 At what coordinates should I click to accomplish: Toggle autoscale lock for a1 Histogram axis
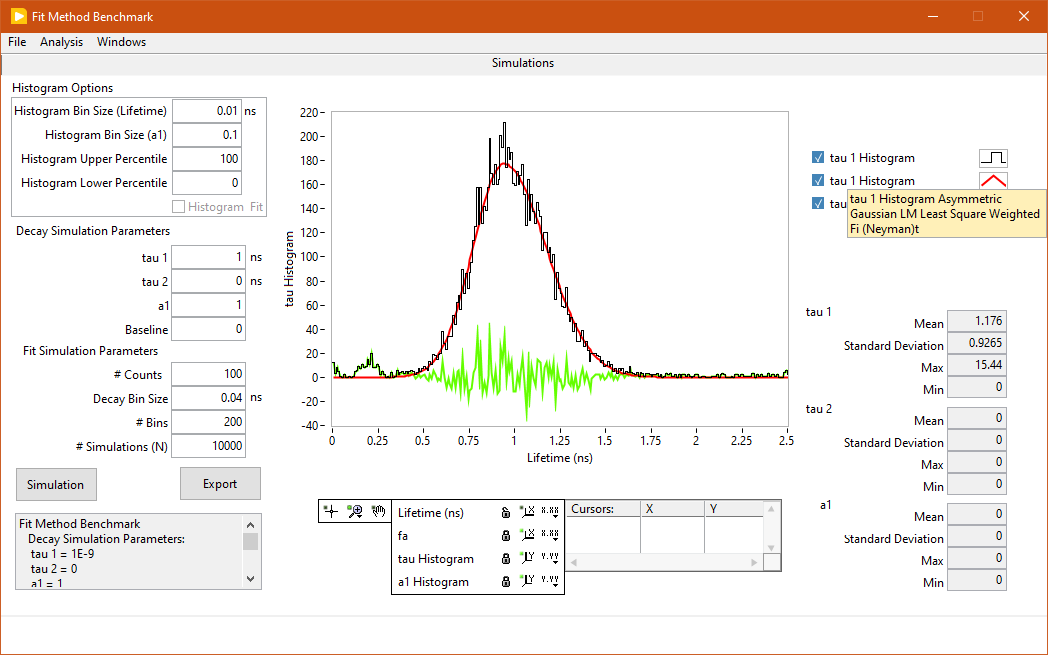(x=506, y=581)
